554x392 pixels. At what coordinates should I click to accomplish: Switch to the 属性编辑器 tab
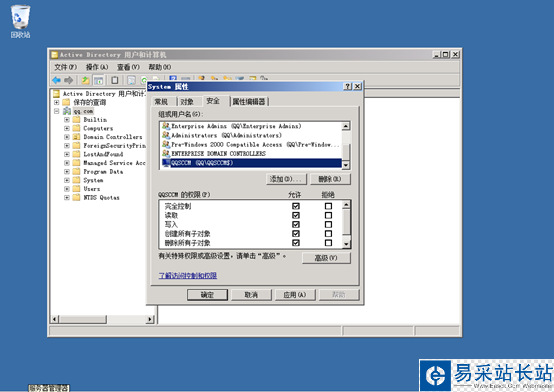[249, 102]
